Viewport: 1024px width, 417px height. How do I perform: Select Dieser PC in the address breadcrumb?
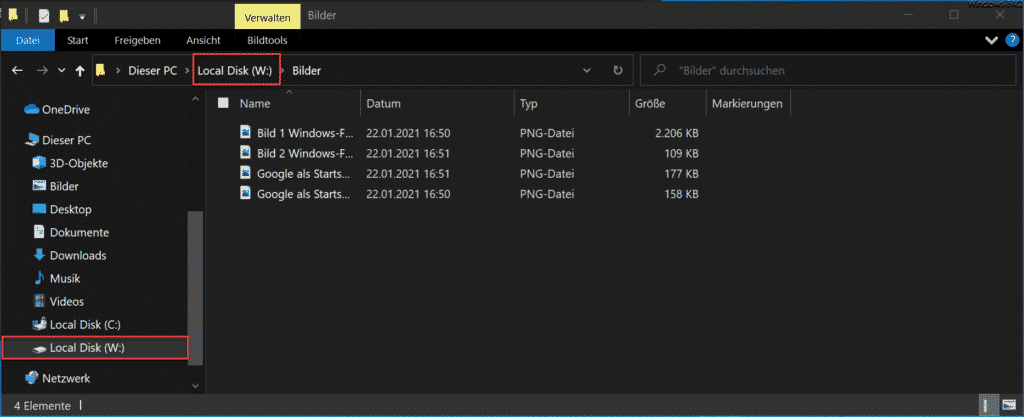(153, 70)
